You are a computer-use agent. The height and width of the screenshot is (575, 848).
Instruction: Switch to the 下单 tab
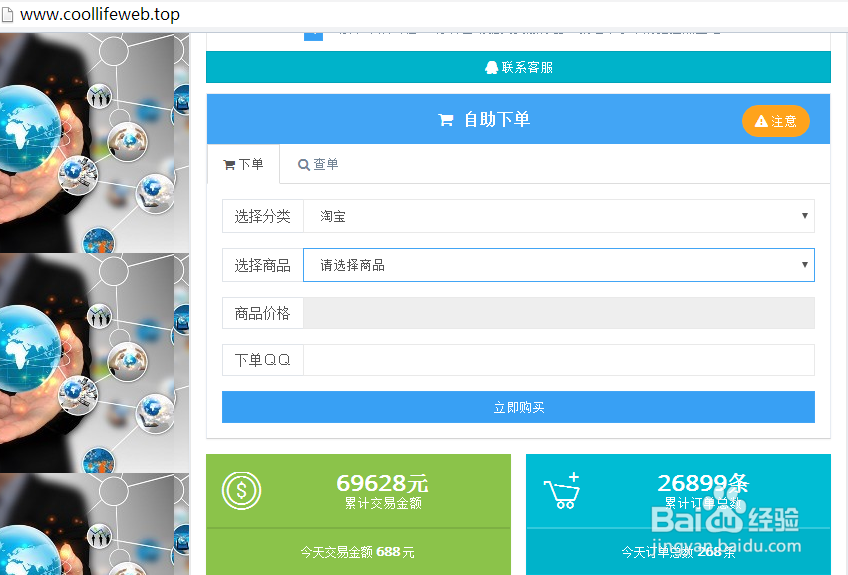pyautogui.click(x=243, y=164)
